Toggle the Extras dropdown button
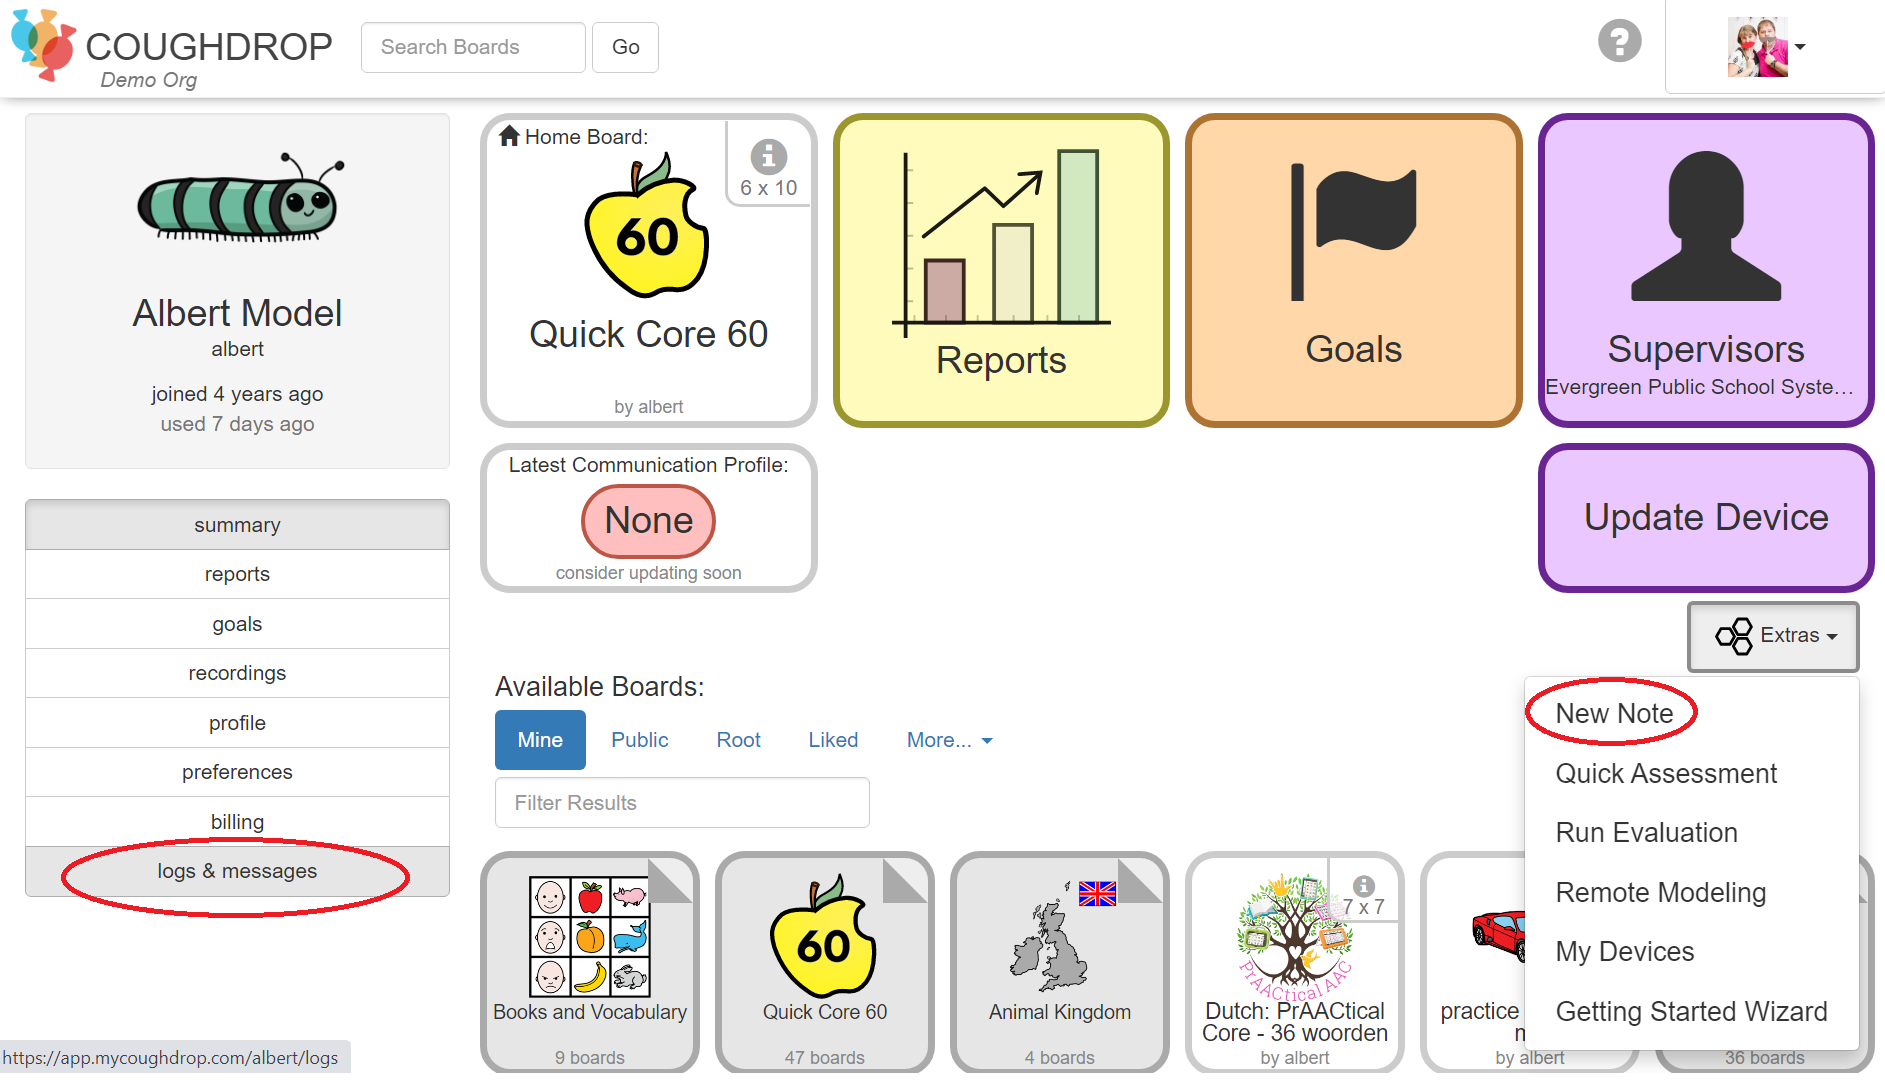 1773,636
